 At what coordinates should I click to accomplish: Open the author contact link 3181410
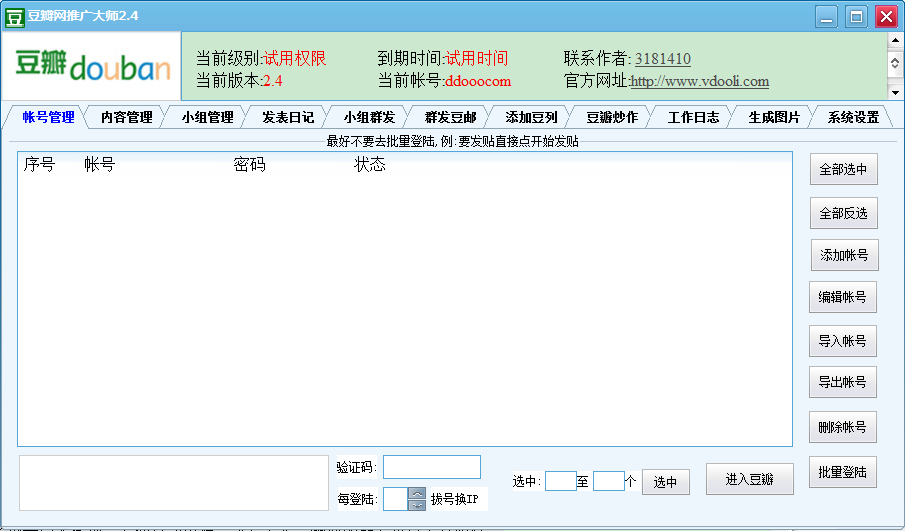[663, 59]
